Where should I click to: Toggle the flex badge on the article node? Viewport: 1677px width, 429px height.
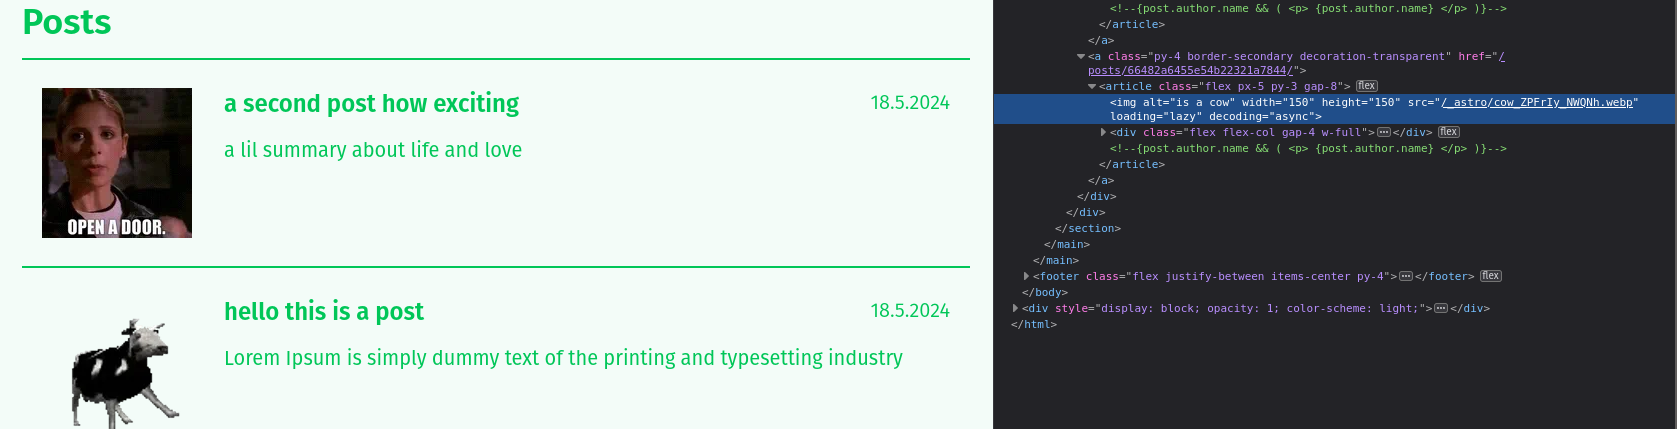pyautogui.click(x=1367, y=86)
